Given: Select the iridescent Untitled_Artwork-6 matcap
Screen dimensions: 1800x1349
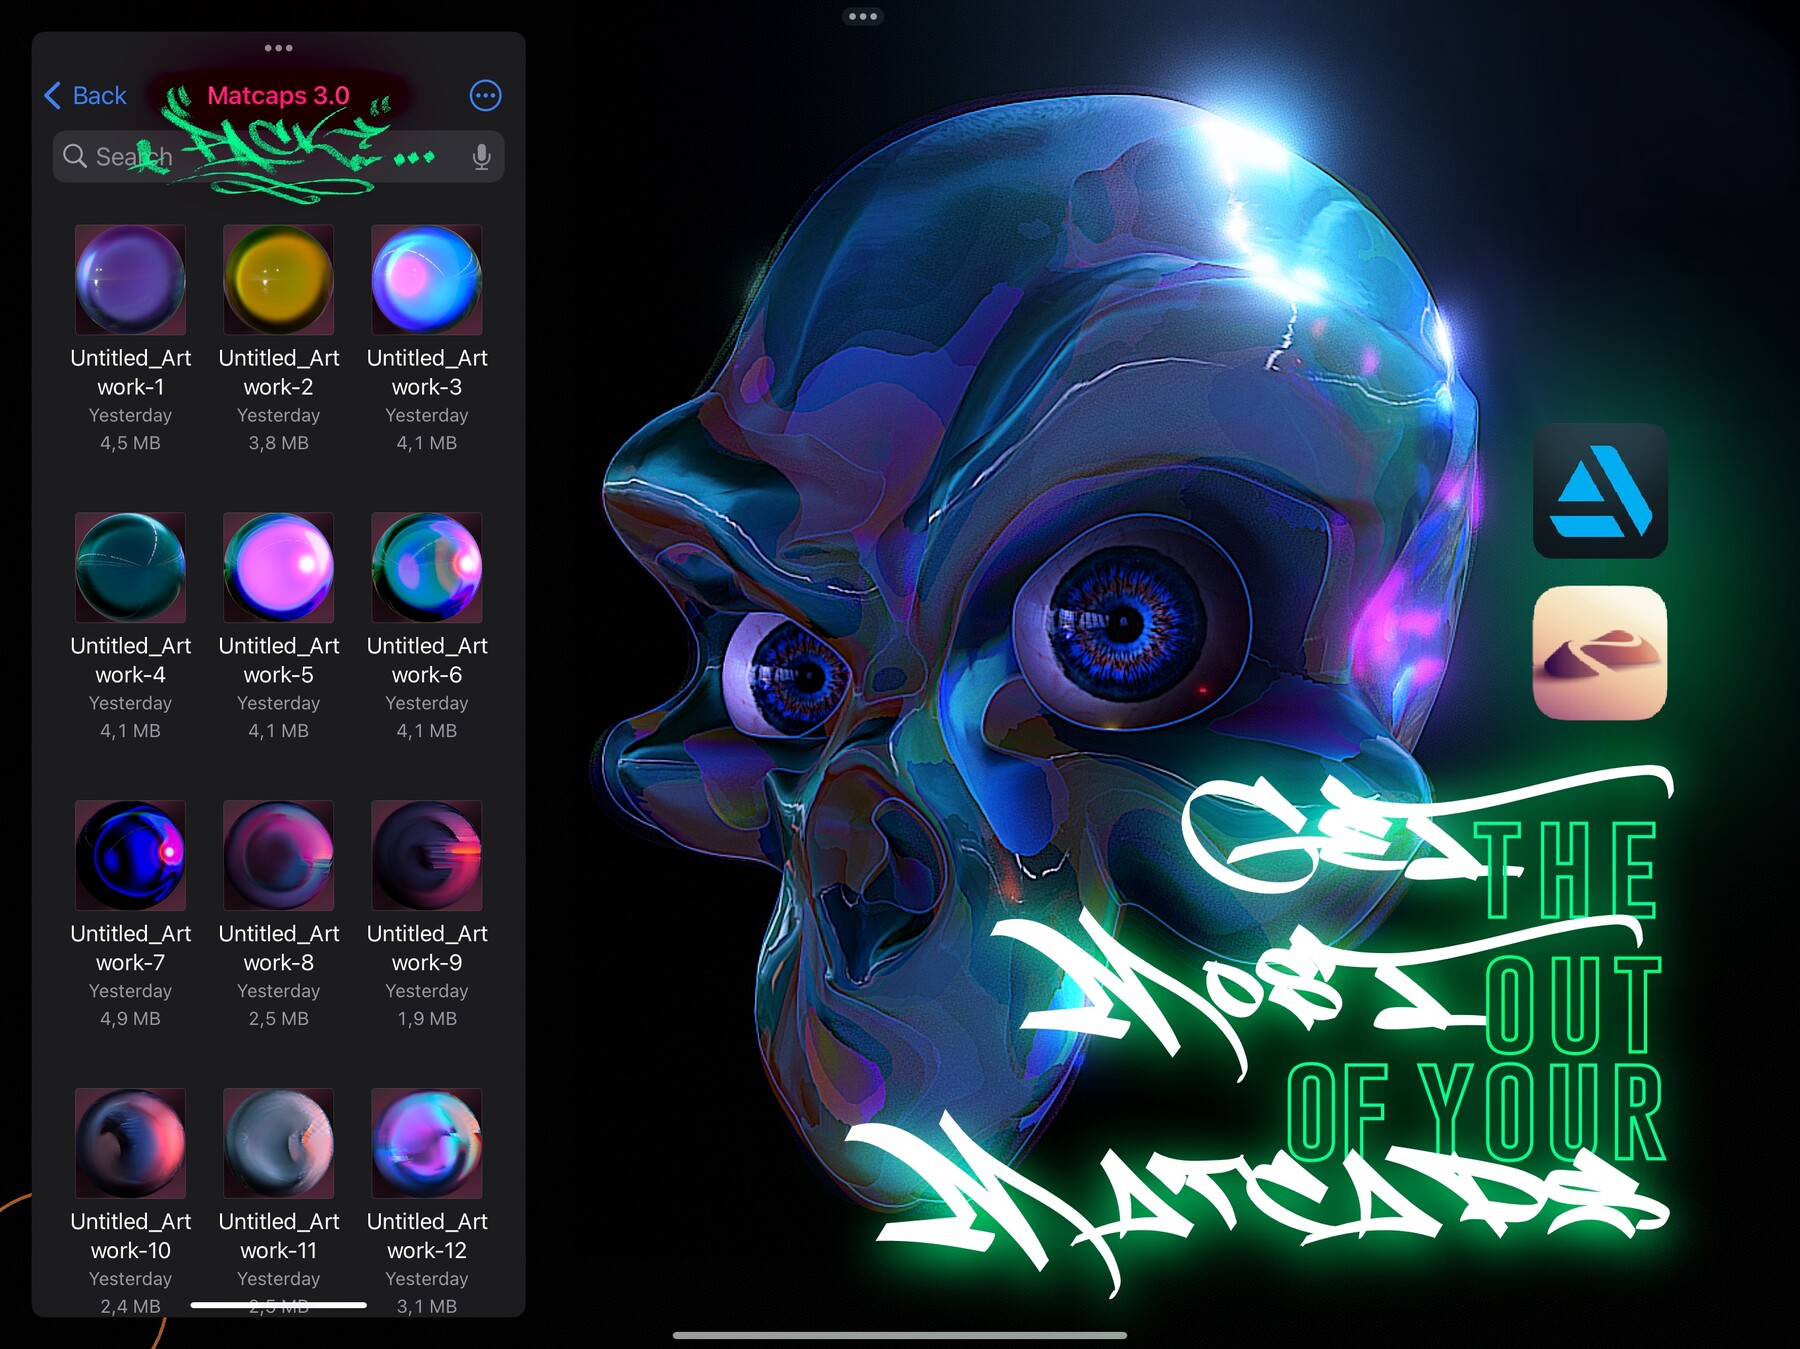Looking at the screenshot, I should (427, 567).
